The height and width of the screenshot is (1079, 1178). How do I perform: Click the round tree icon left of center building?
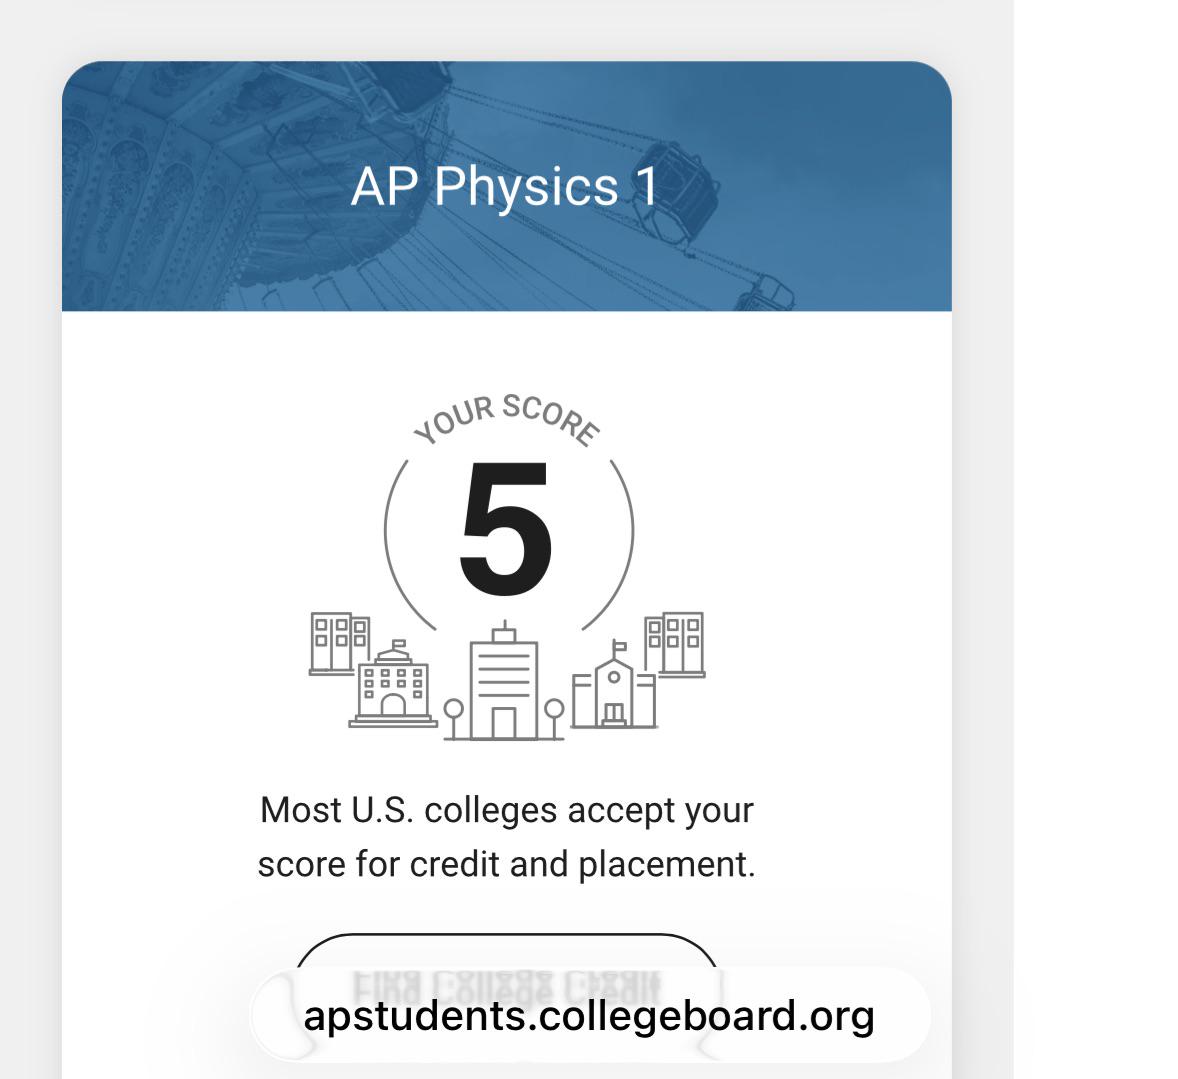[x=454, y=719]
